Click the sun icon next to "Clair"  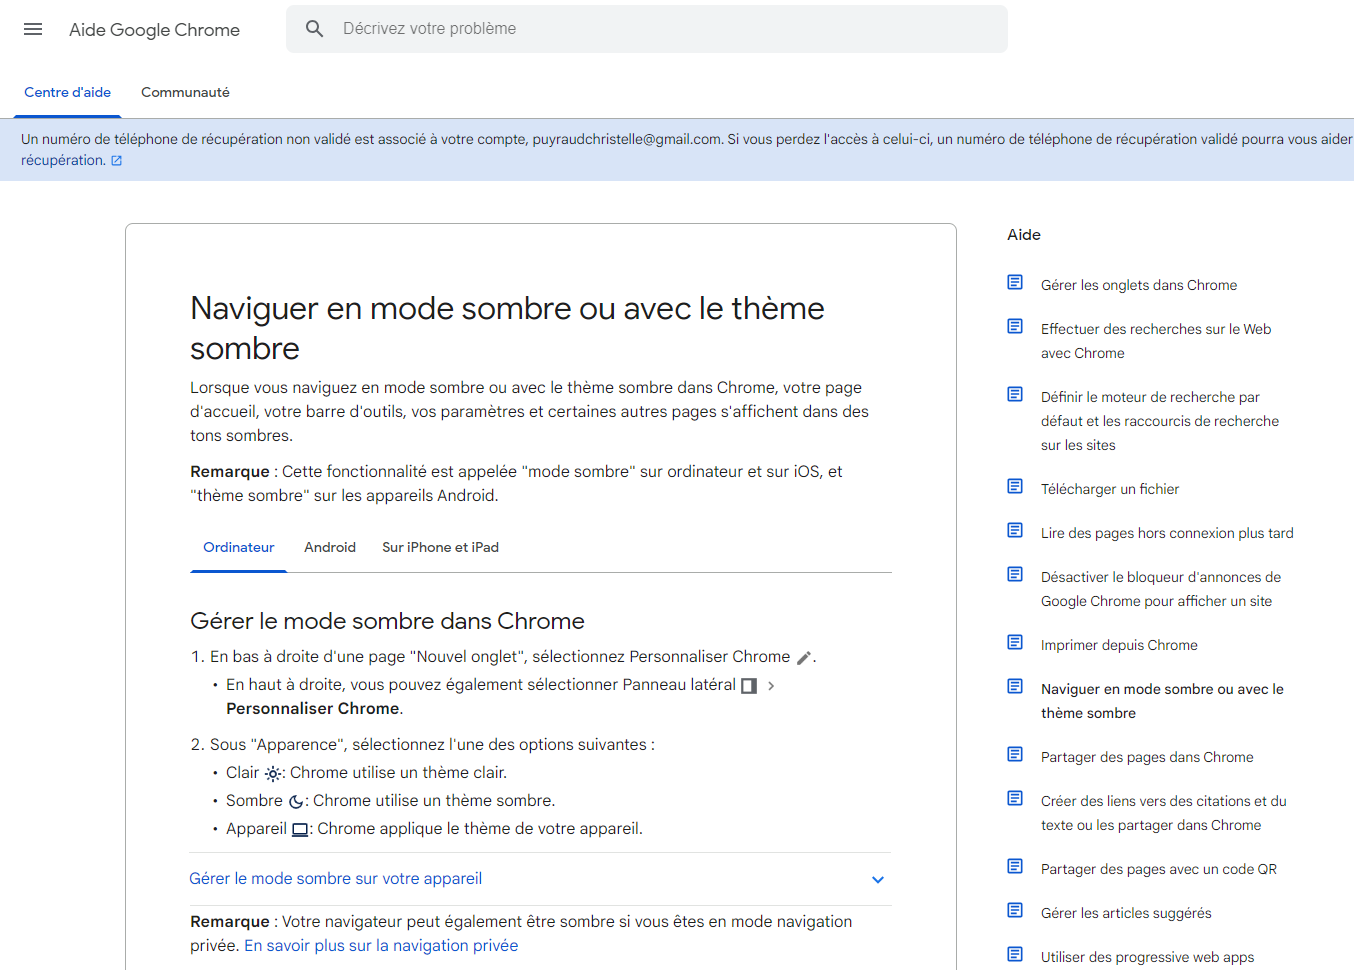point(273,774)
